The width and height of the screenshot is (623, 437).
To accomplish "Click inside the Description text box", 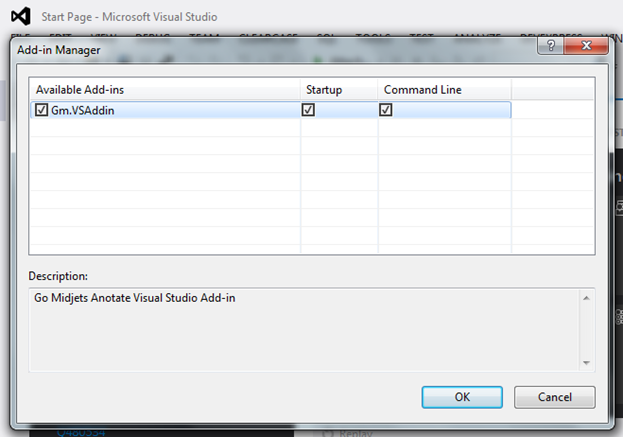I will pos(300,330).
